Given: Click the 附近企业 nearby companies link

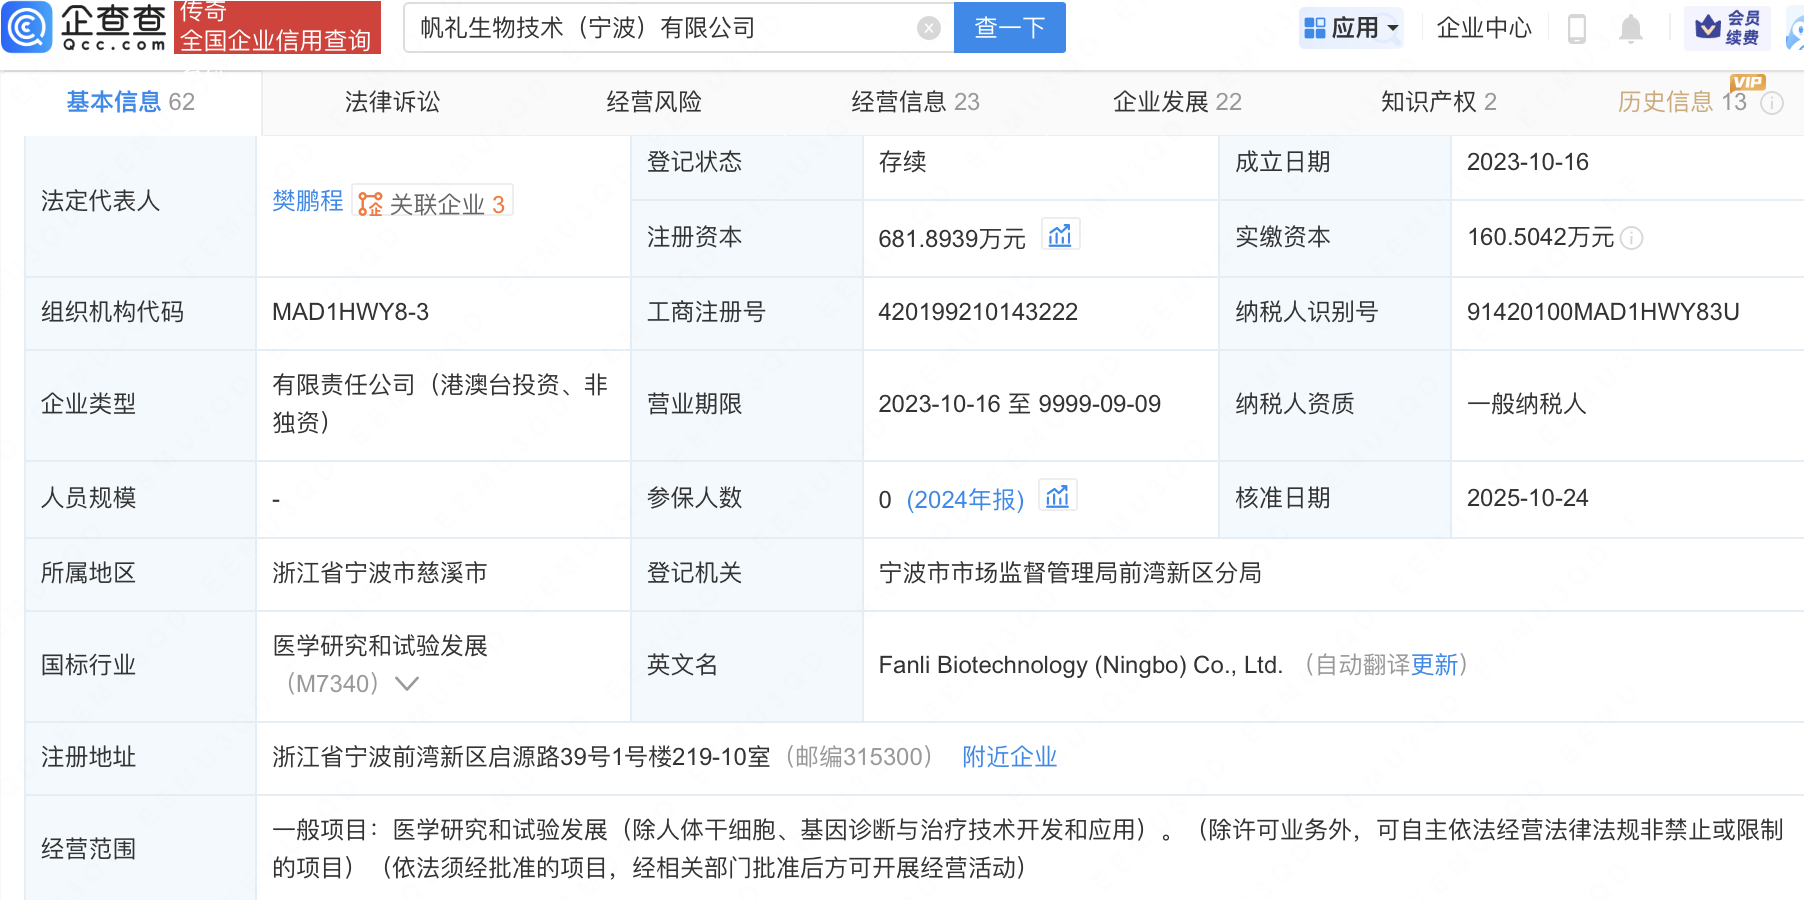Looking at the screenshot, I should (x=1009, y=757).
